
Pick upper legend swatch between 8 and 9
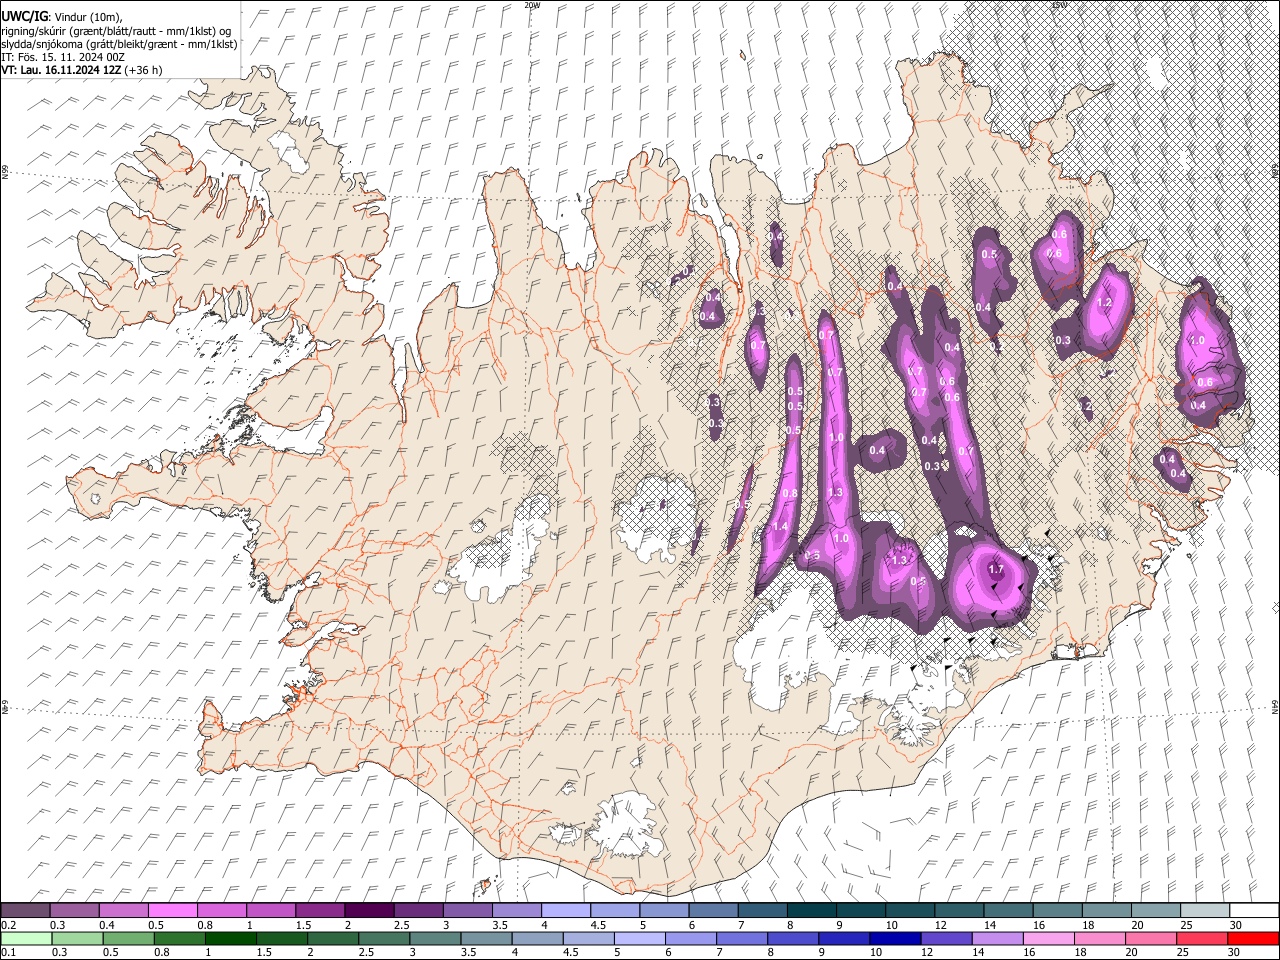(x=811, y=911)
